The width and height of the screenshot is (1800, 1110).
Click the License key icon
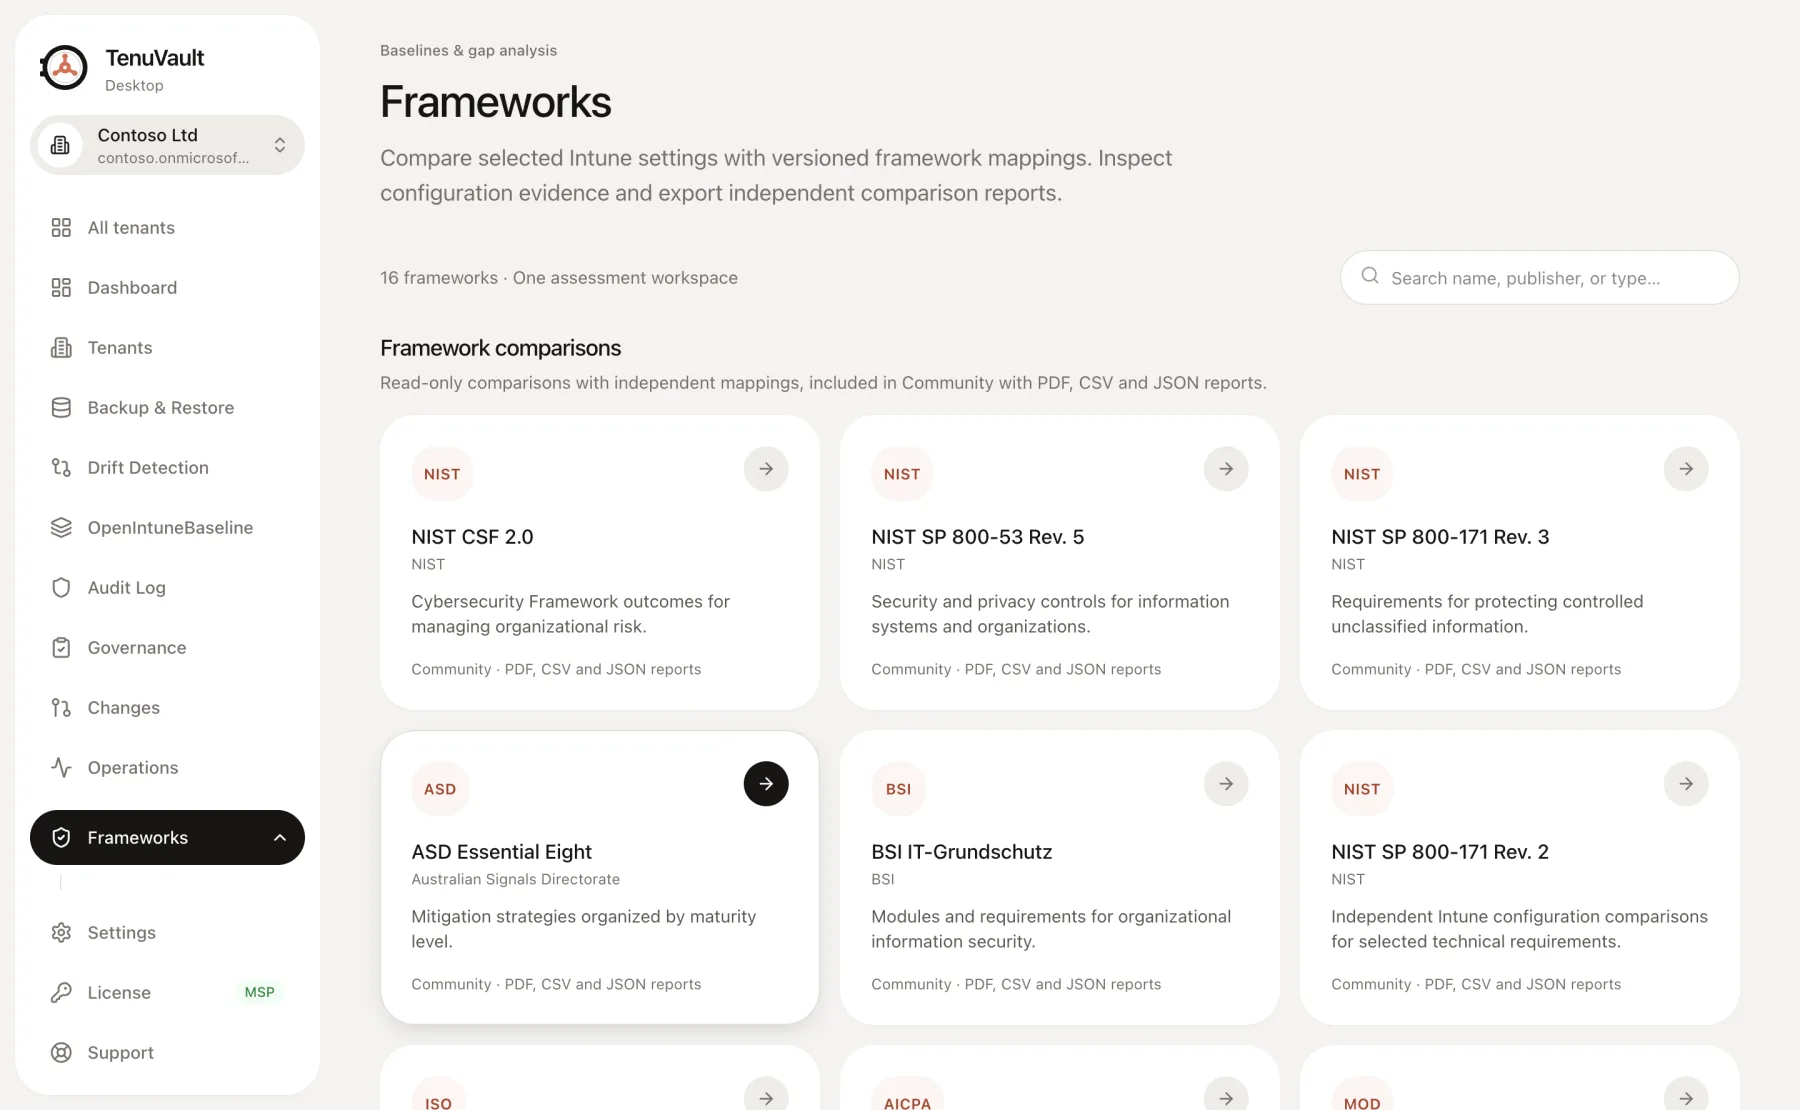61,993
